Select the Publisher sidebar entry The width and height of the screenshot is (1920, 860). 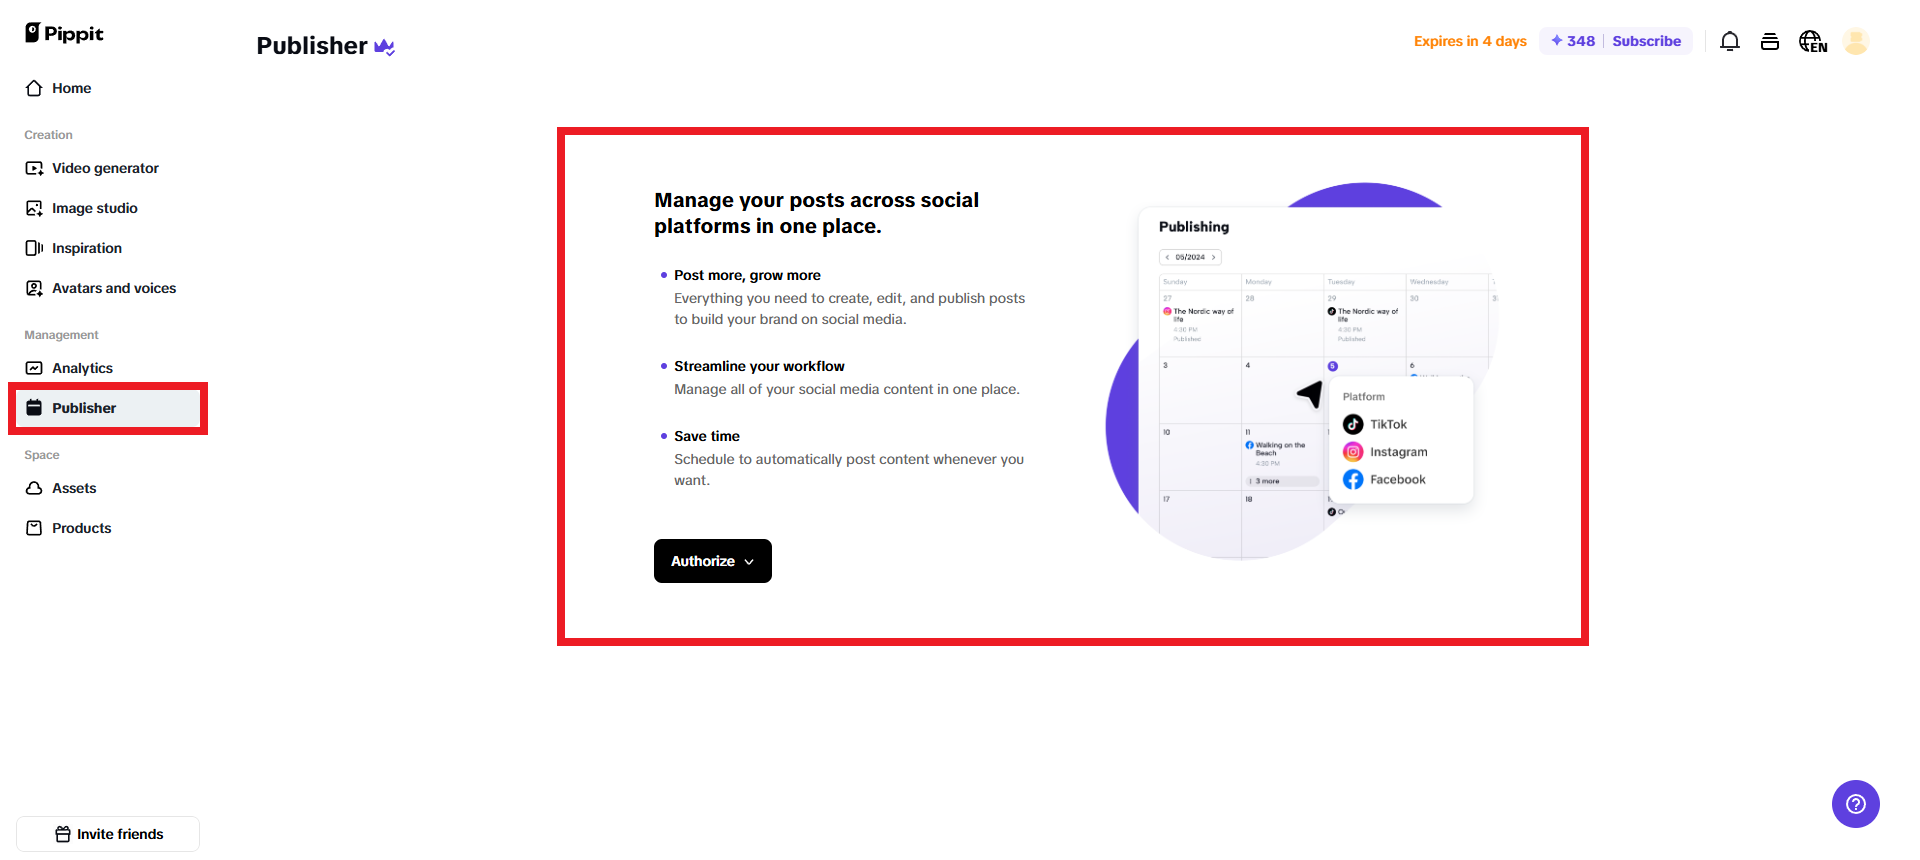[84, 408]
